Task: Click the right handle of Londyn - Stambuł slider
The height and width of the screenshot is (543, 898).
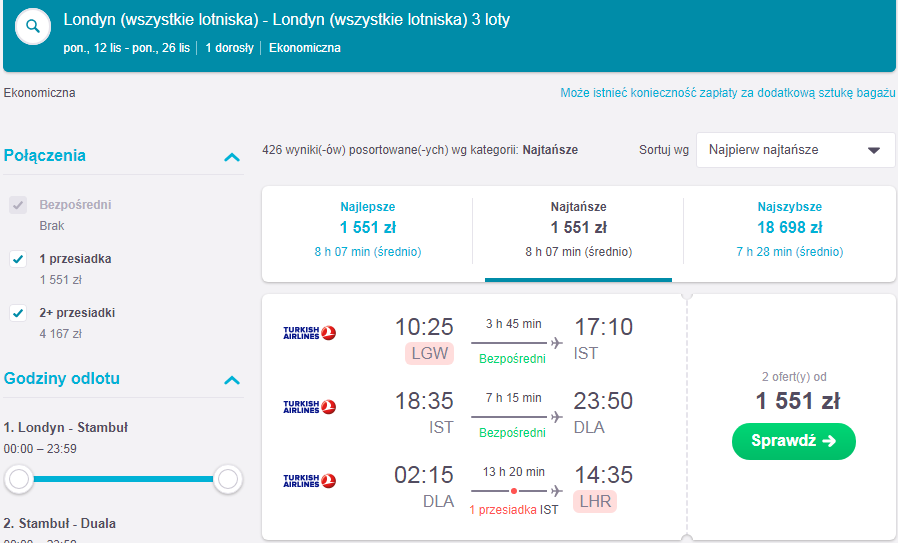Action: 228,479
